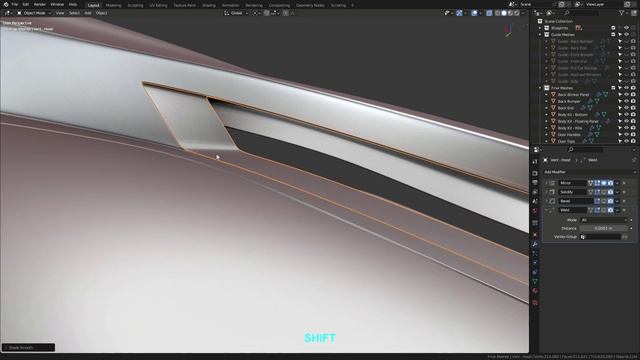Toggle proportional editing icon

pyautogui.click(x=286, y=13)
